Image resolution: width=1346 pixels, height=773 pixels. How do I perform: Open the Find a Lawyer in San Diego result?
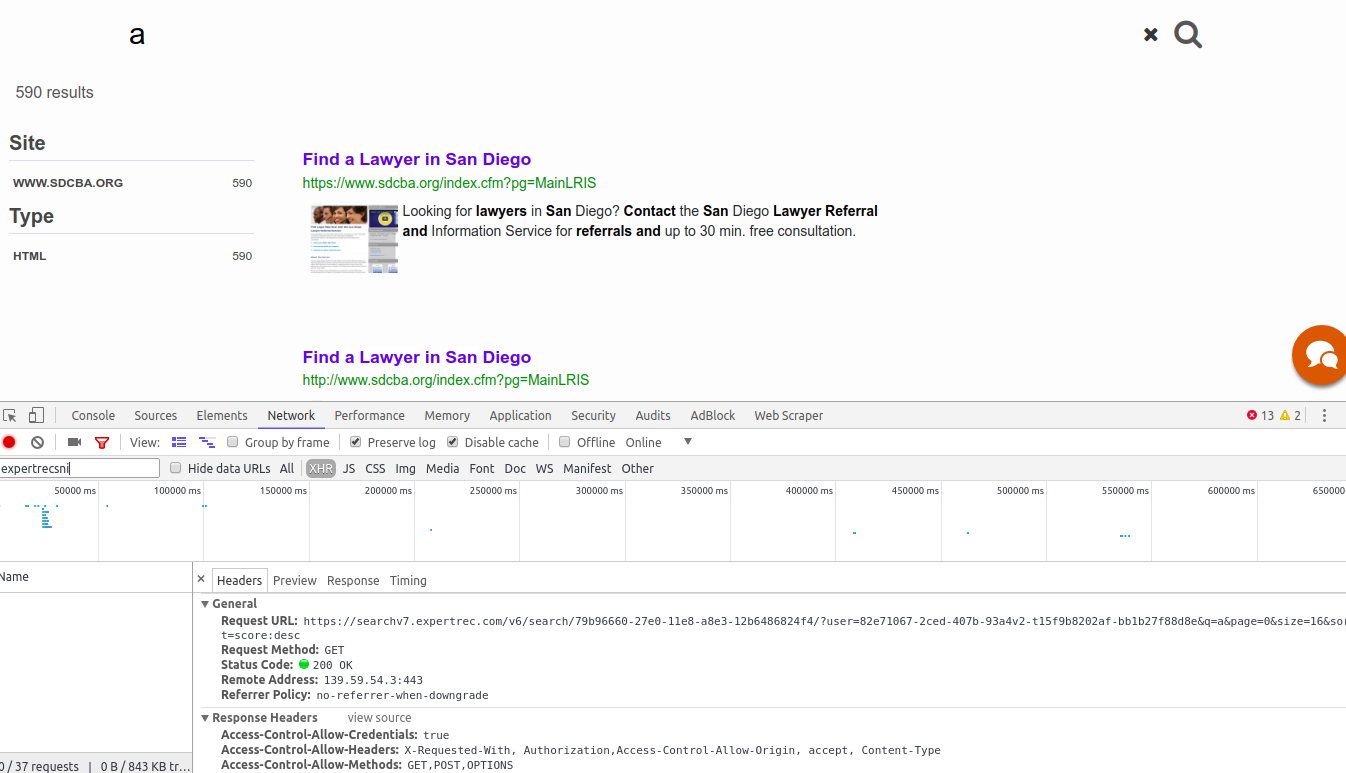click(x=416, y=159)
